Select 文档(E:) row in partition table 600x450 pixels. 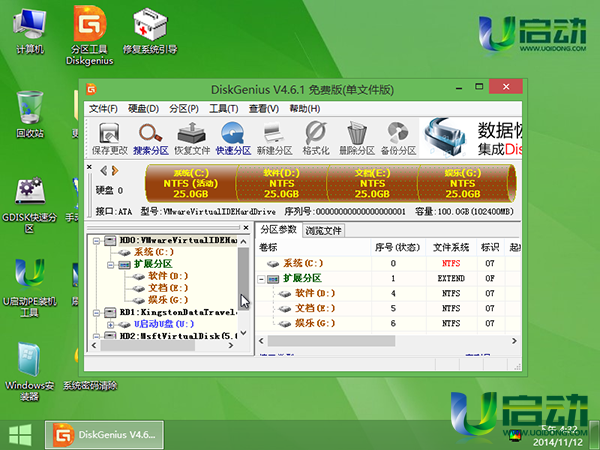[388, 308]
